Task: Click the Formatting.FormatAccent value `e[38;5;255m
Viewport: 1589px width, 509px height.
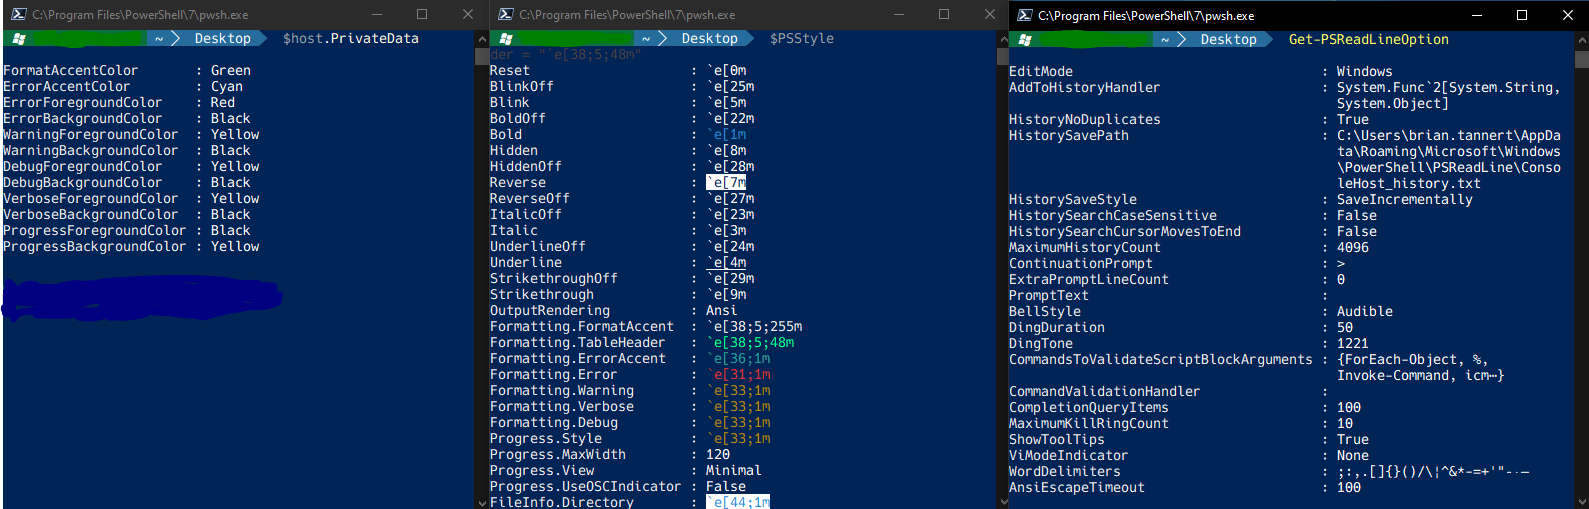Action: (754, 327)
